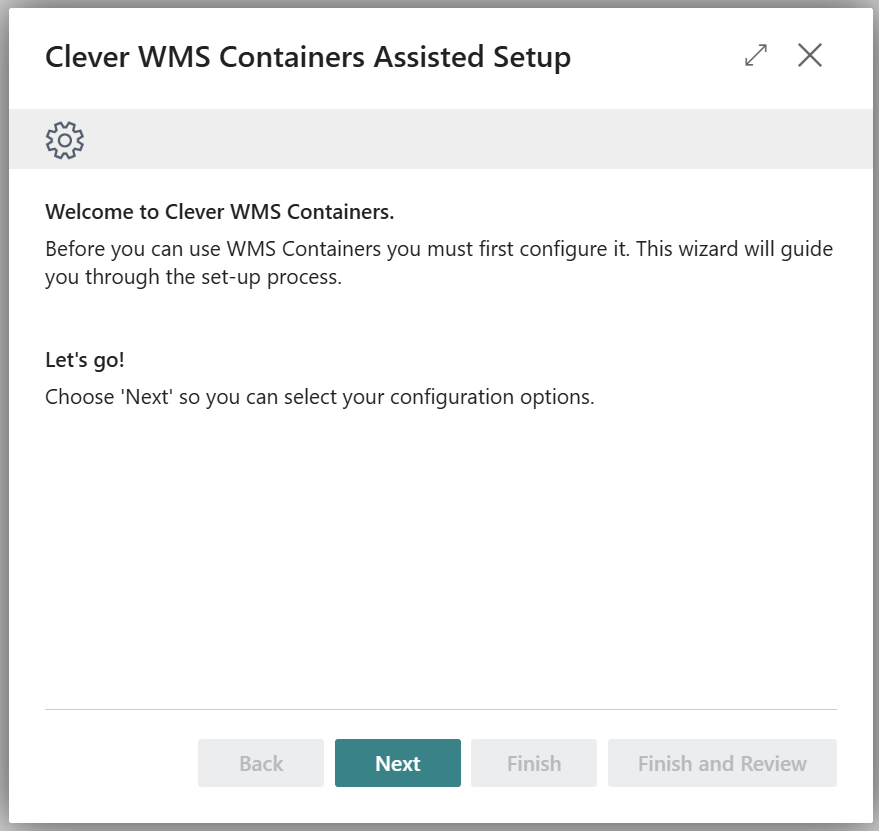This screenshot has height=831, width=879.
Task: Click the quoted word 'Next' in the instructions
Action: pyautogui.click(x=148, y=397)
